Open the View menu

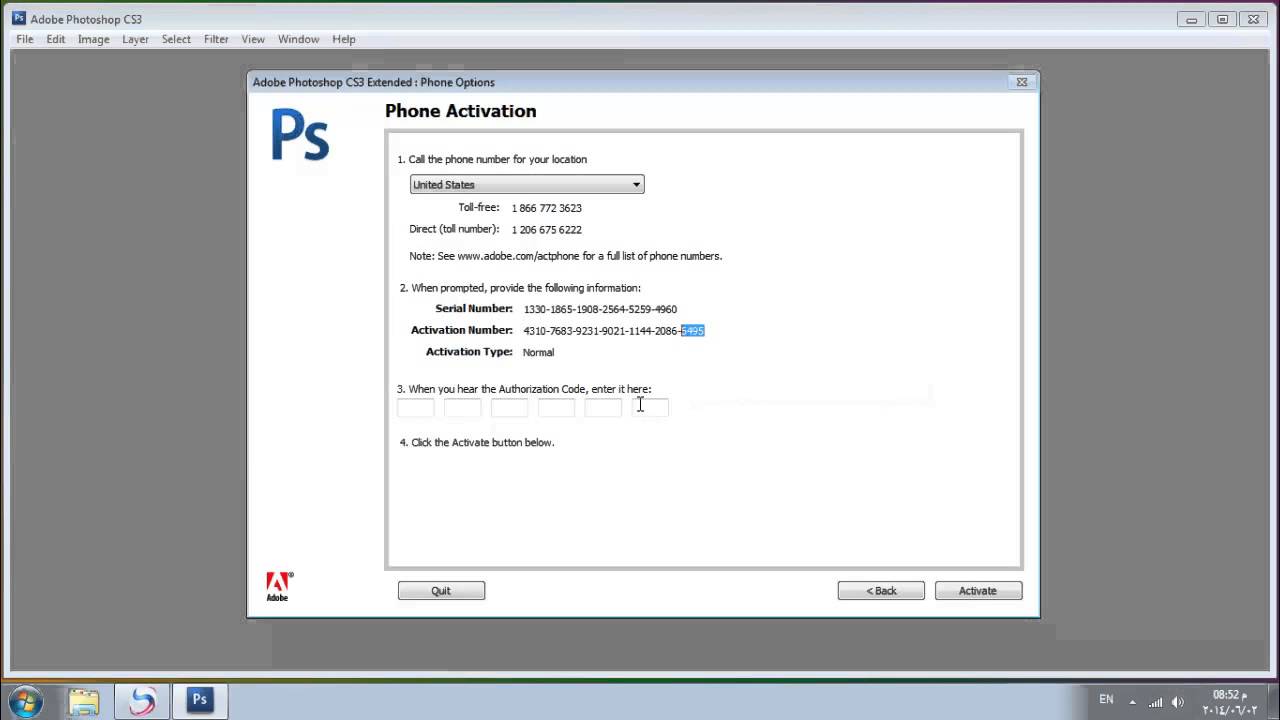pos(253,39)
